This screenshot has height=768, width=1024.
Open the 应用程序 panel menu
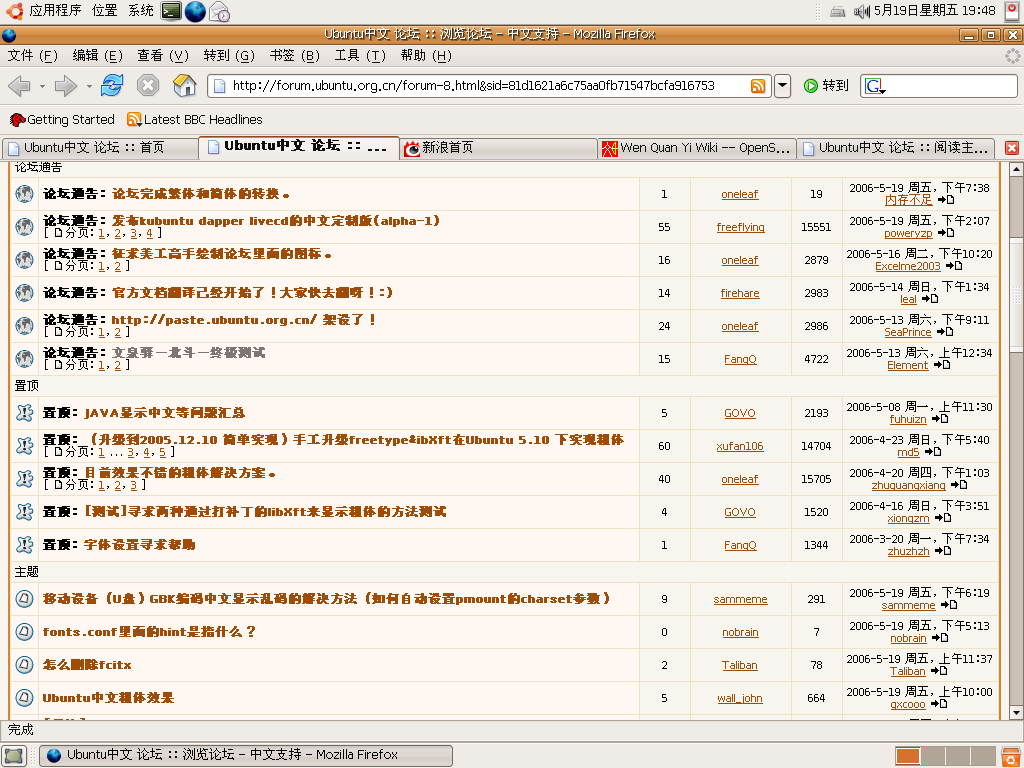[x=55, y=10]
